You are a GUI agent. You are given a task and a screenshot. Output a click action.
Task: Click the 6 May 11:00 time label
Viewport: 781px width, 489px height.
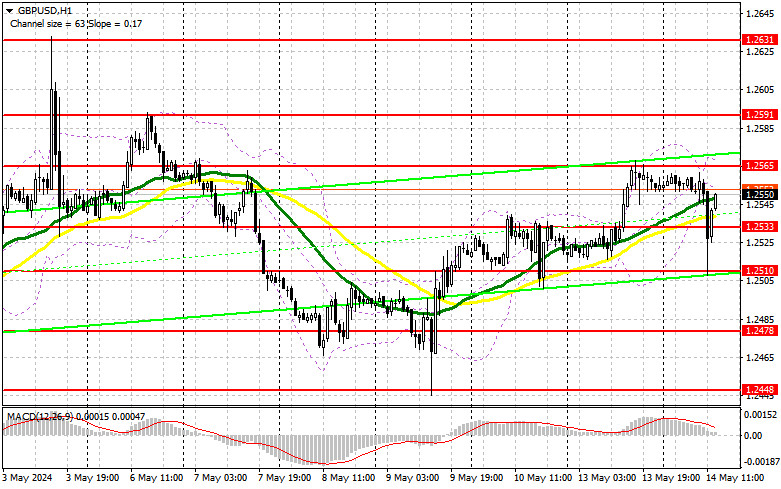tap(156, 478)
